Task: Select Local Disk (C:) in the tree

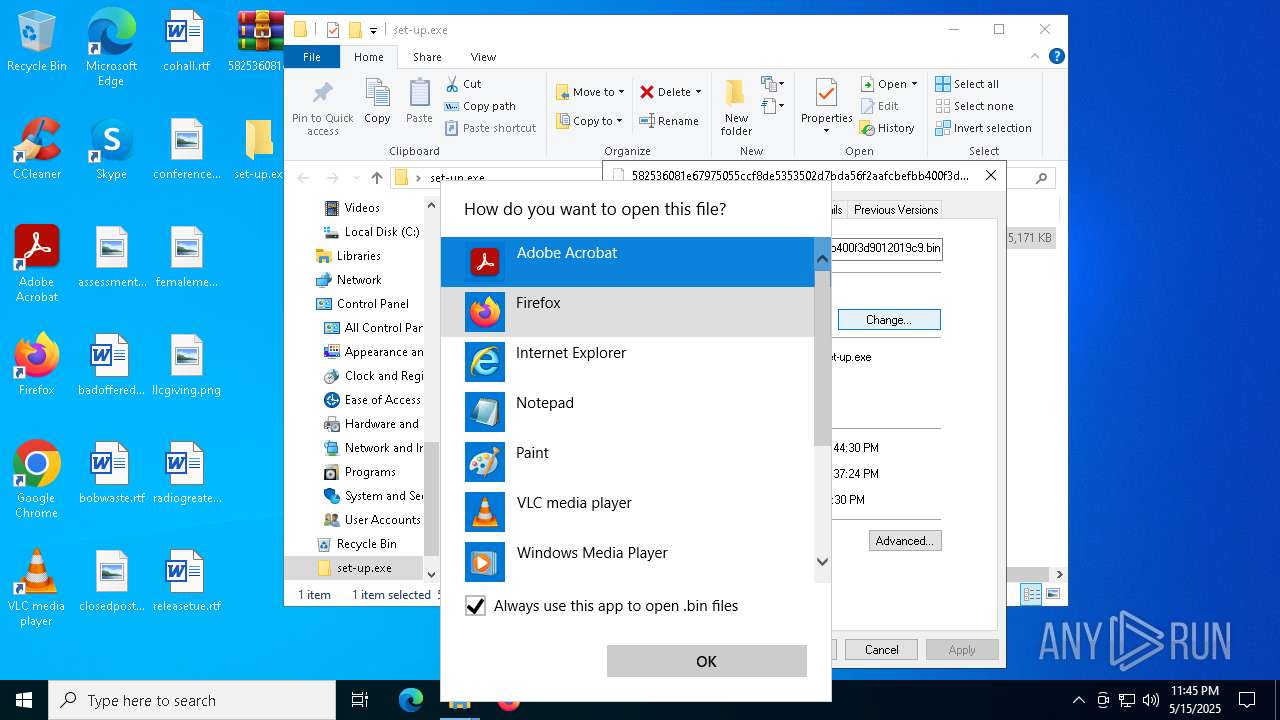Action: click(x=371, y=232)
